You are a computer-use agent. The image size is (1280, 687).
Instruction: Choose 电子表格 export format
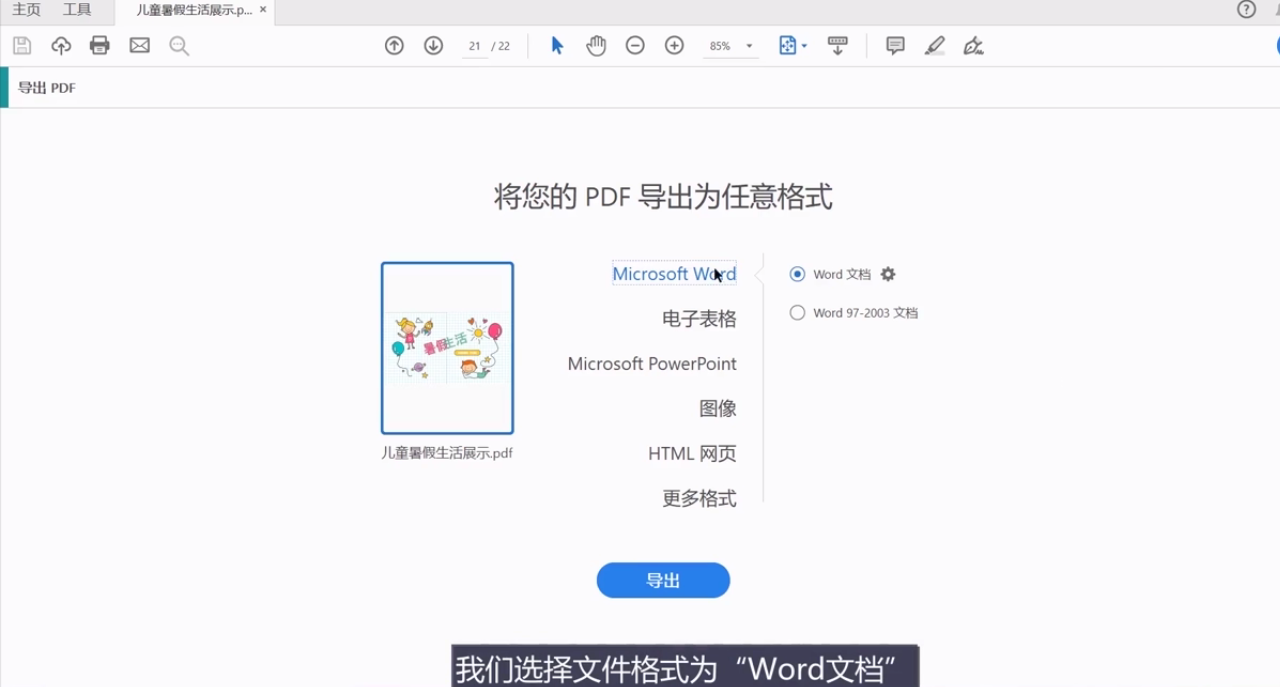(x=699, y=319)
